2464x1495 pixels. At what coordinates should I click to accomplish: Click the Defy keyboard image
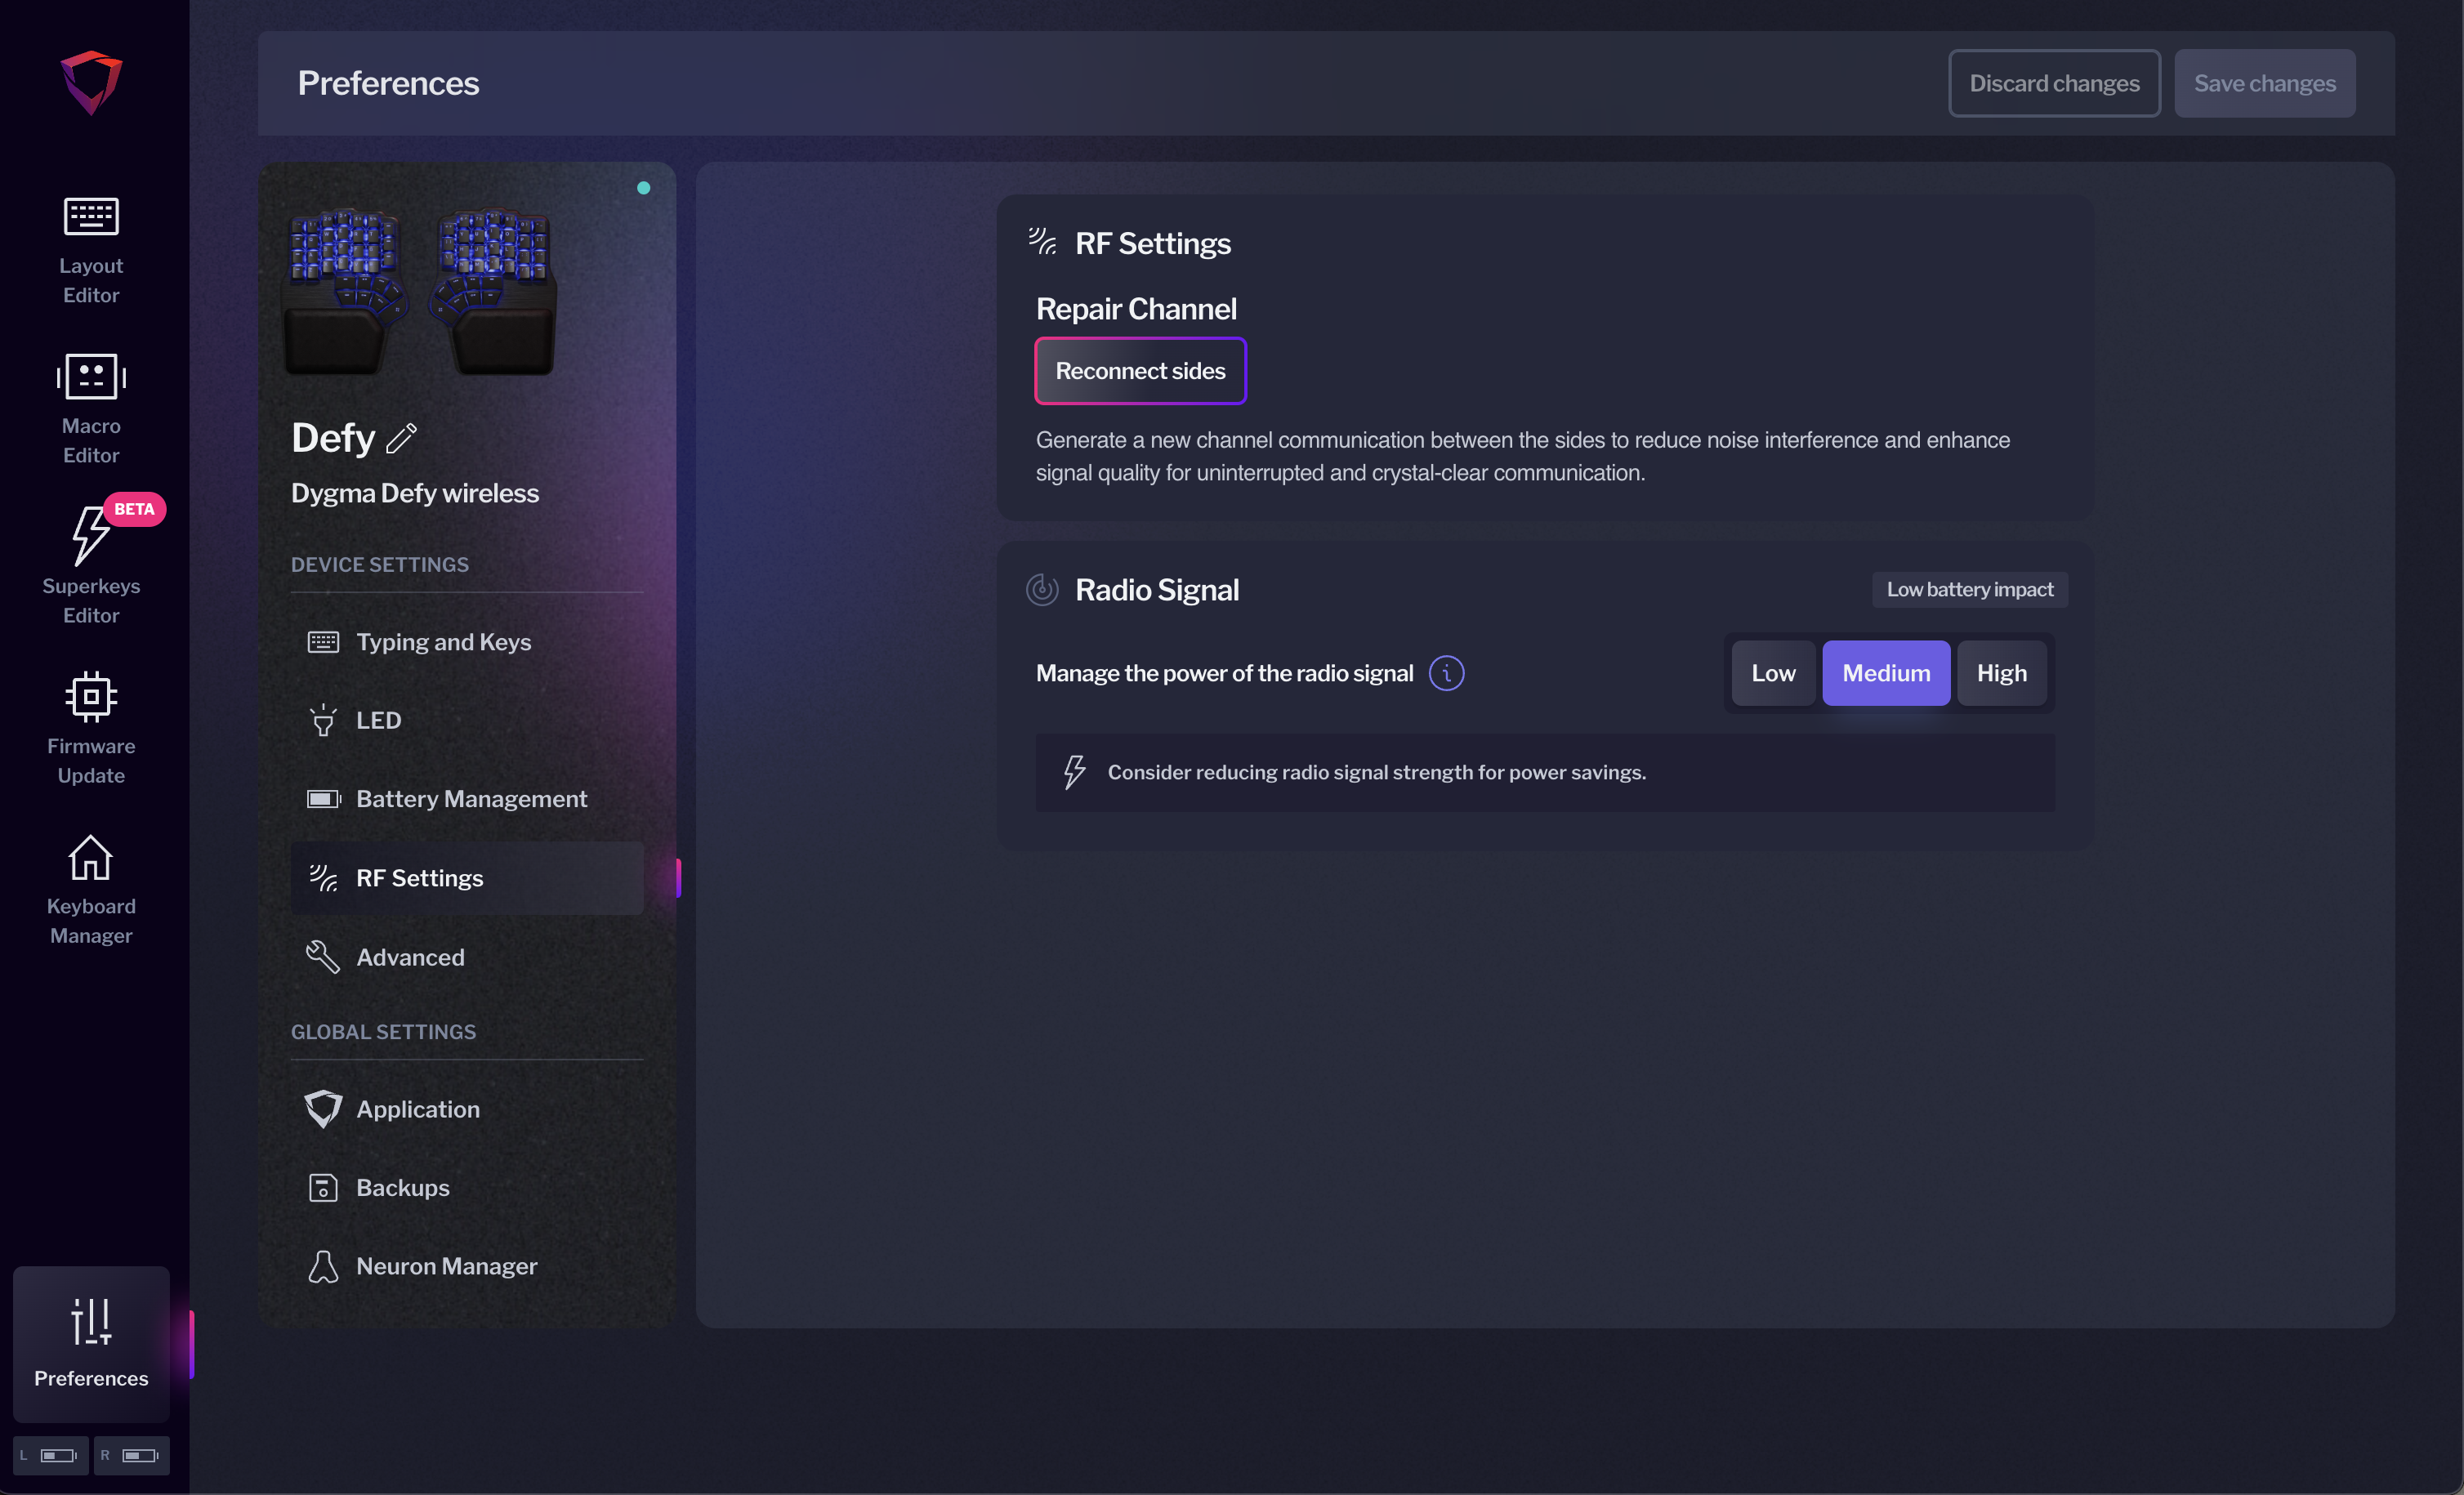419,291
